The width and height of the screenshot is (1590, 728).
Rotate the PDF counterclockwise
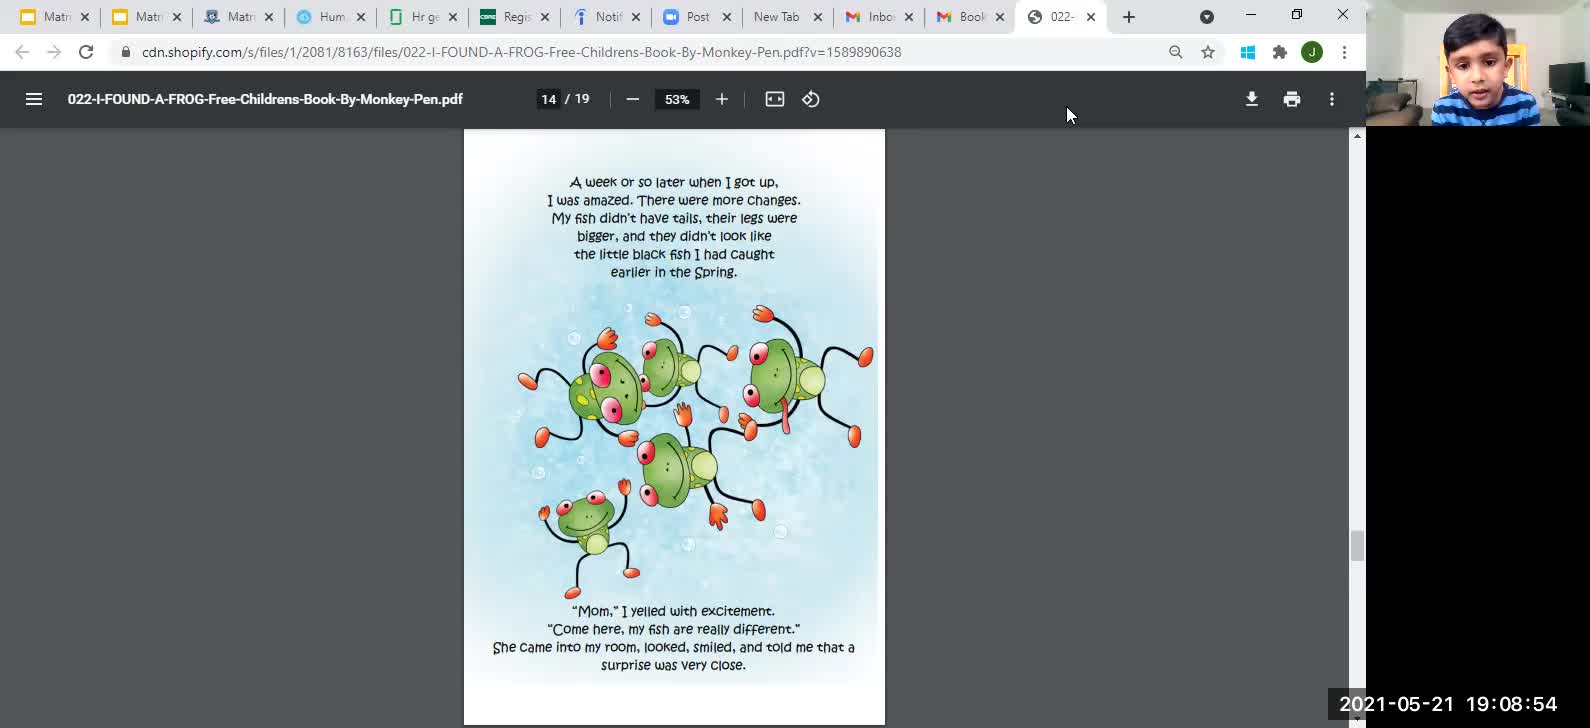tap(811, 99)
